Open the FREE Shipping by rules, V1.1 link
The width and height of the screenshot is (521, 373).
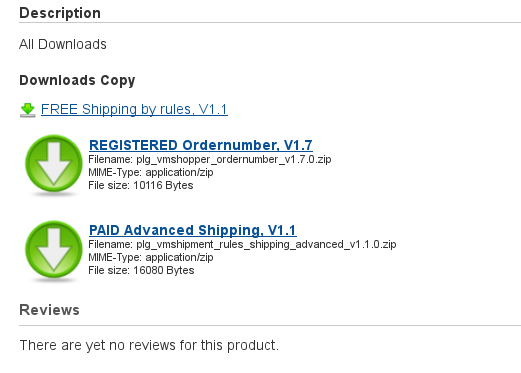[x=134, y=109]
